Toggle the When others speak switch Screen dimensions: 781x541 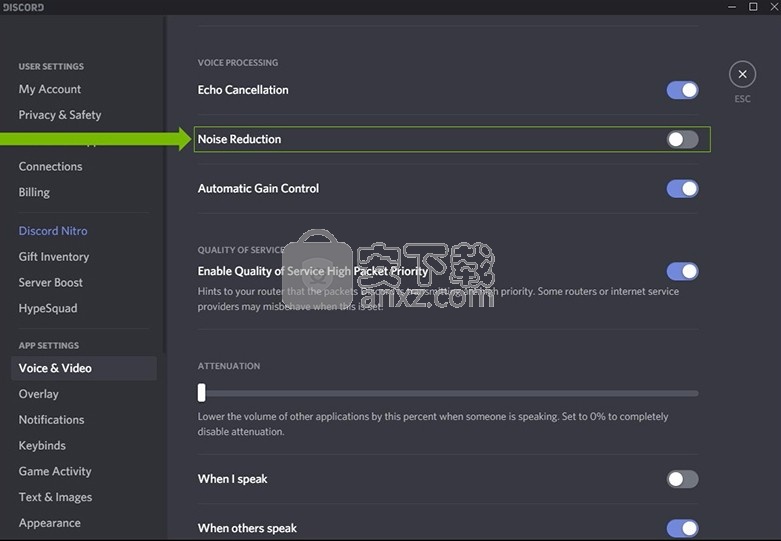coord(682,528)
